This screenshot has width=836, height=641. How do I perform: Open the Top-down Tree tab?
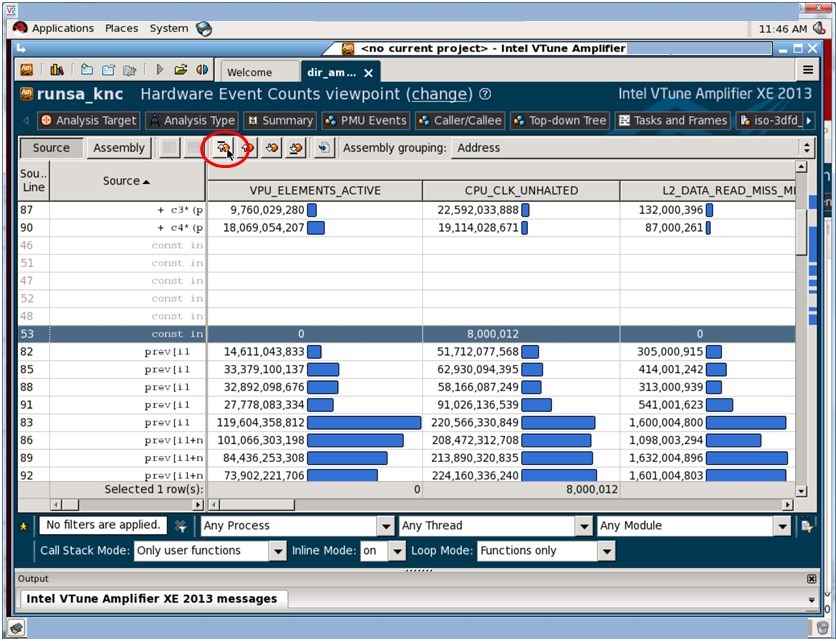coord(560,121)
